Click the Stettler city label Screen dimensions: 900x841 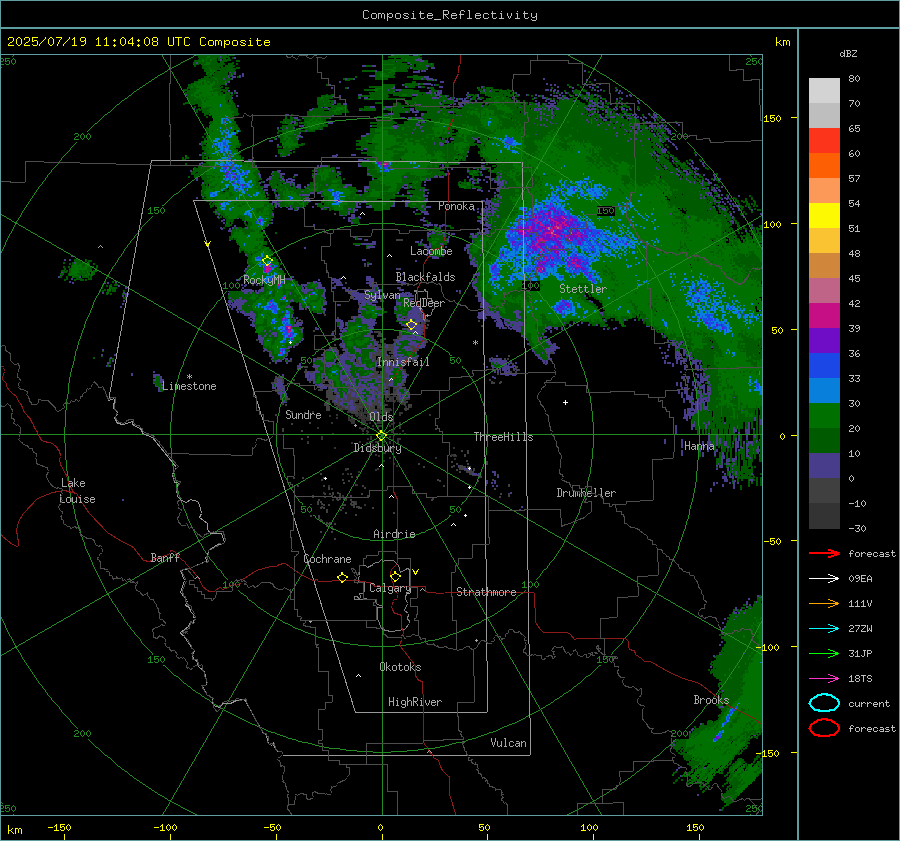point(583,289)
